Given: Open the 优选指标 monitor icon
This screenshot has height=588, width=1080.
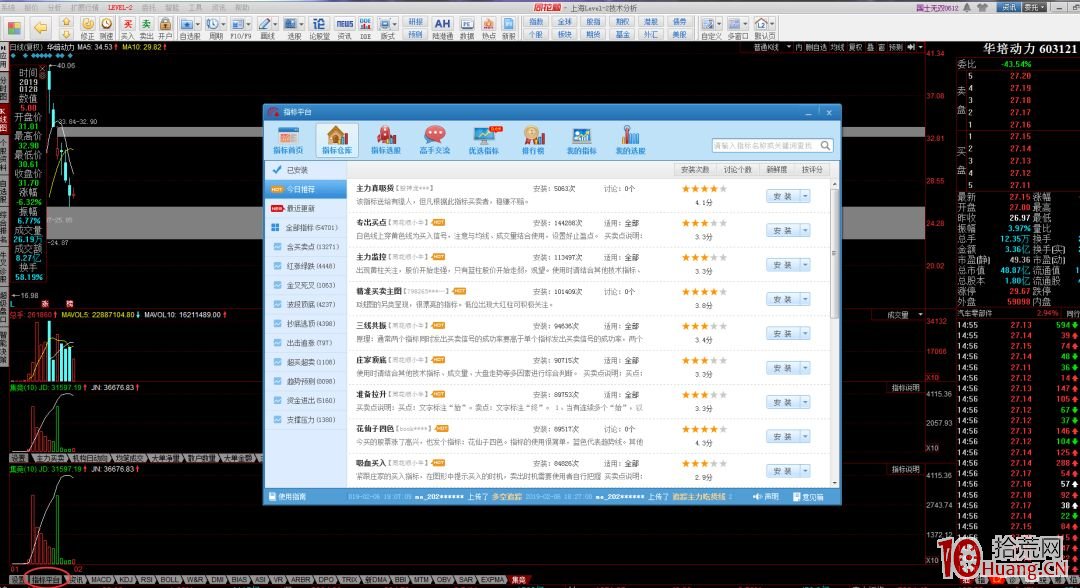Looking at the screenshot, I should (x=484, y=140).
